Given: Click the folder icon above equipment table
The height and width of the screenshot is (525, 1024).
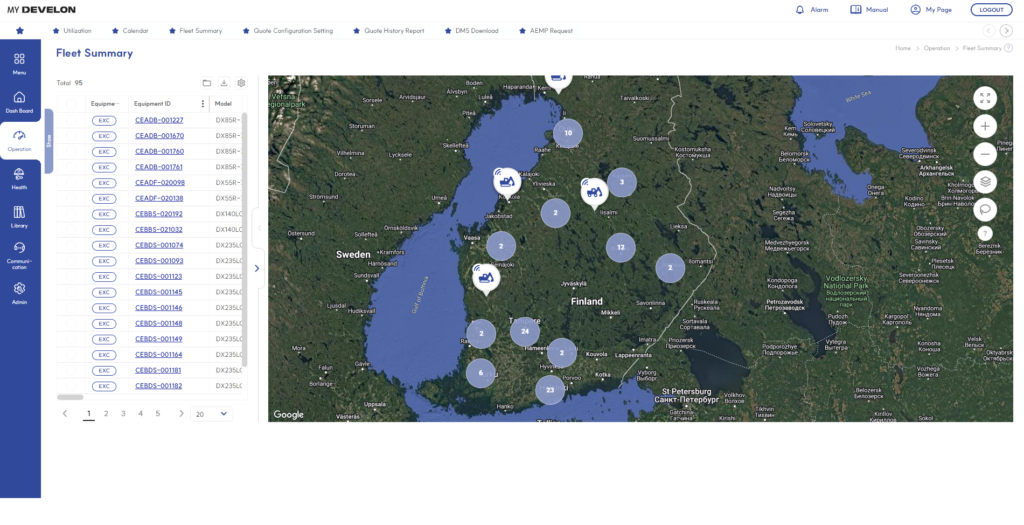Looking at the screenshot, I should point(206,83).
